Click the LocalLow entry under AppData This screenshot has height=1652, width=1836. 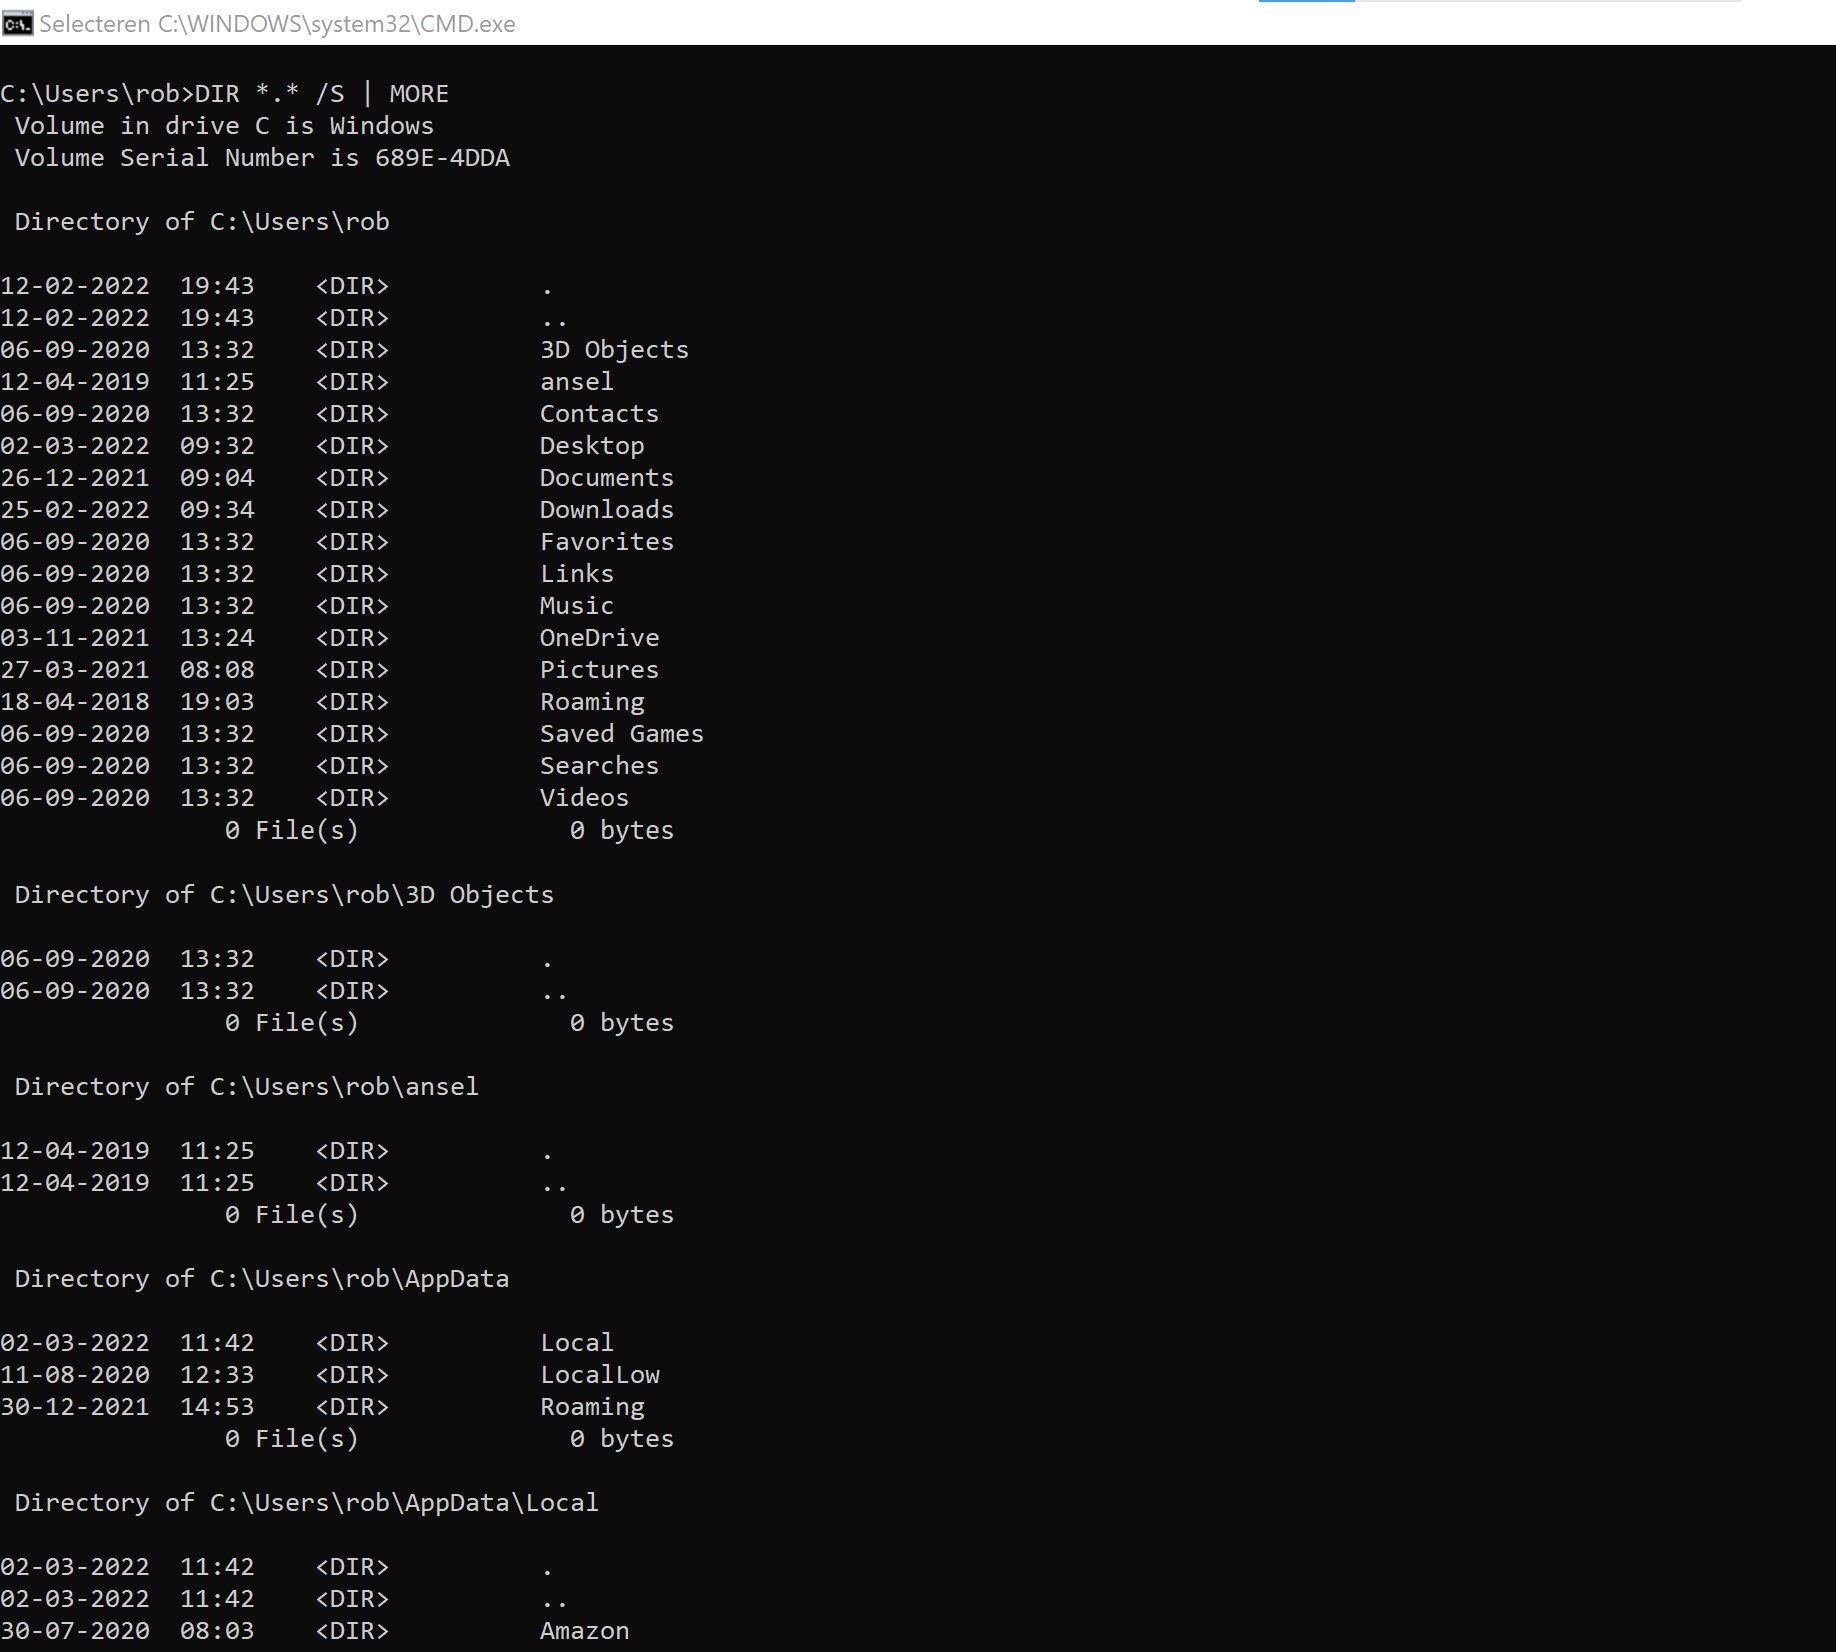click(600, 1375)
